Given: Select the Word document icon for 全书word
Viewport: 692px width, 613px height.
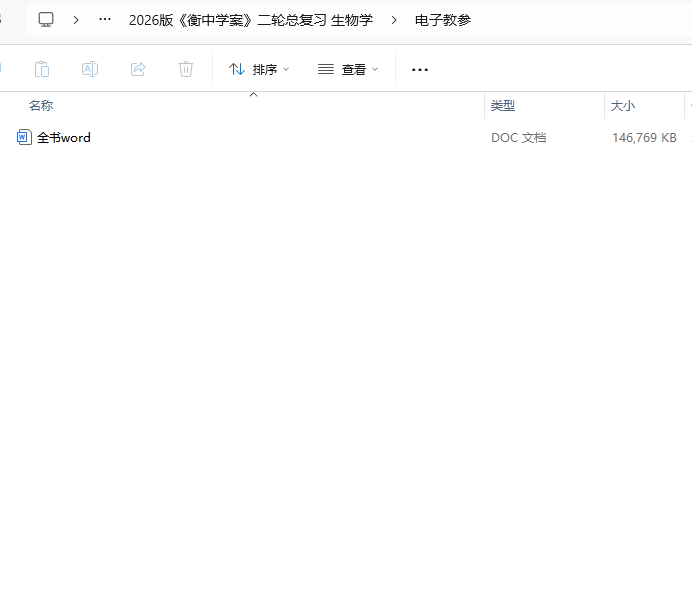Looking at the screenshot, I should pos(25,137).
